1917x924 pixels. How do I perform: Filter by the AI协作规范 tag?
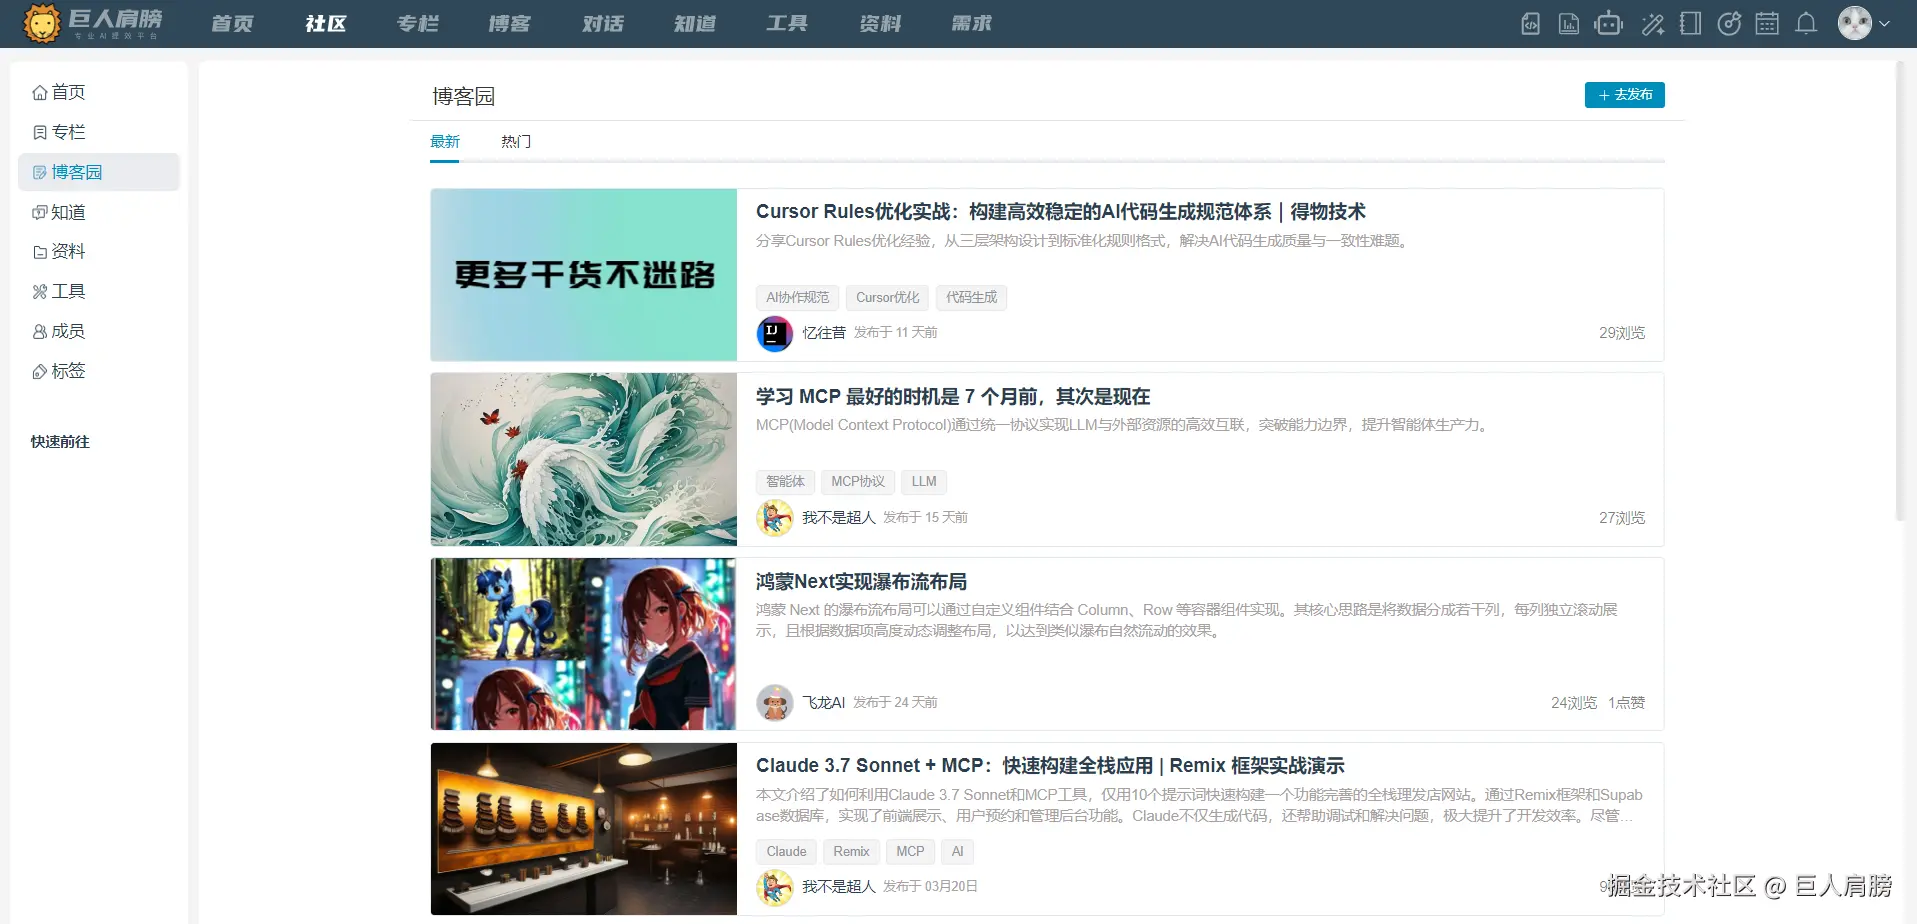[x=797, y=298]
